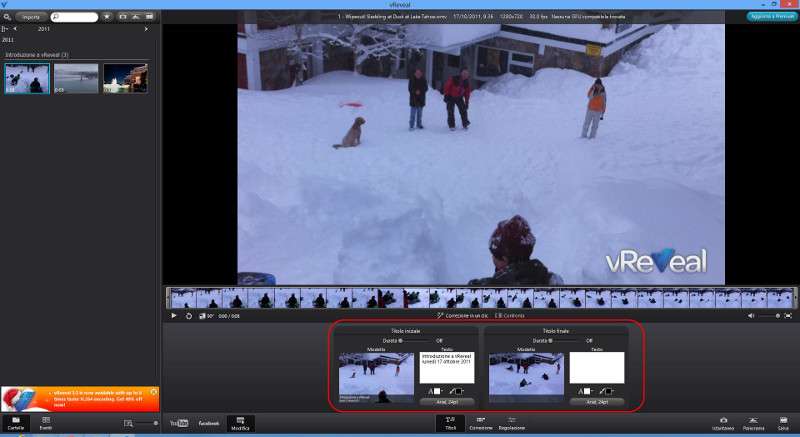Select the first video thumbnail in the gallery

coord(25,78)
